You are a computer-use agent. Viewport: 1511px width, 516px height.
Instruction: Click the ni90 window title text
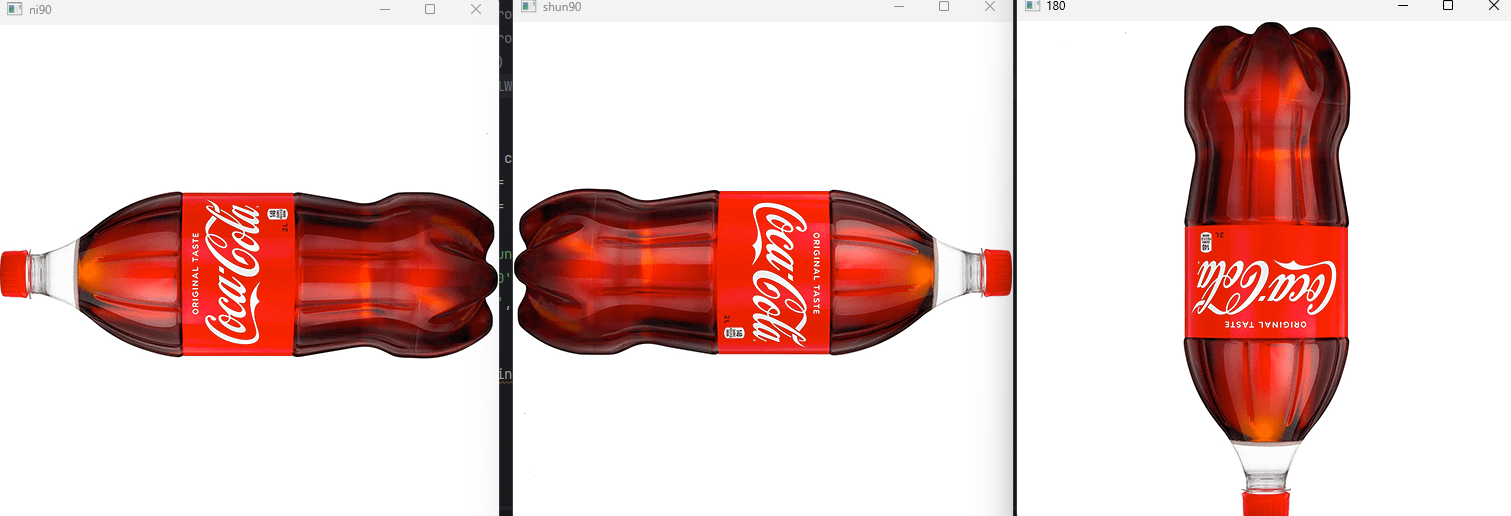(x=40, y=9)
